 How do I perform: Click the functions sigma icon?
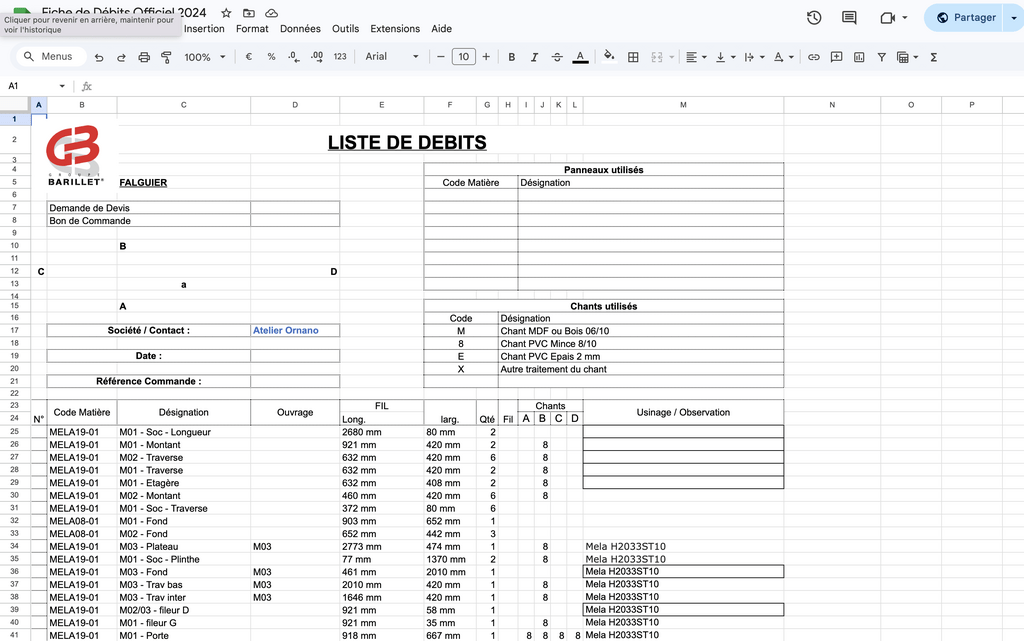tap(934, 57)
